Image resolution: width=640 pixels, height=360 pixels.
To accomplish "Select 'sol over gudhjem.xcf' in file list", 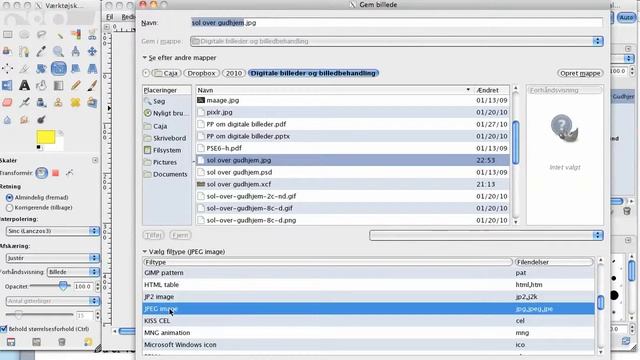I will (353, 184).
